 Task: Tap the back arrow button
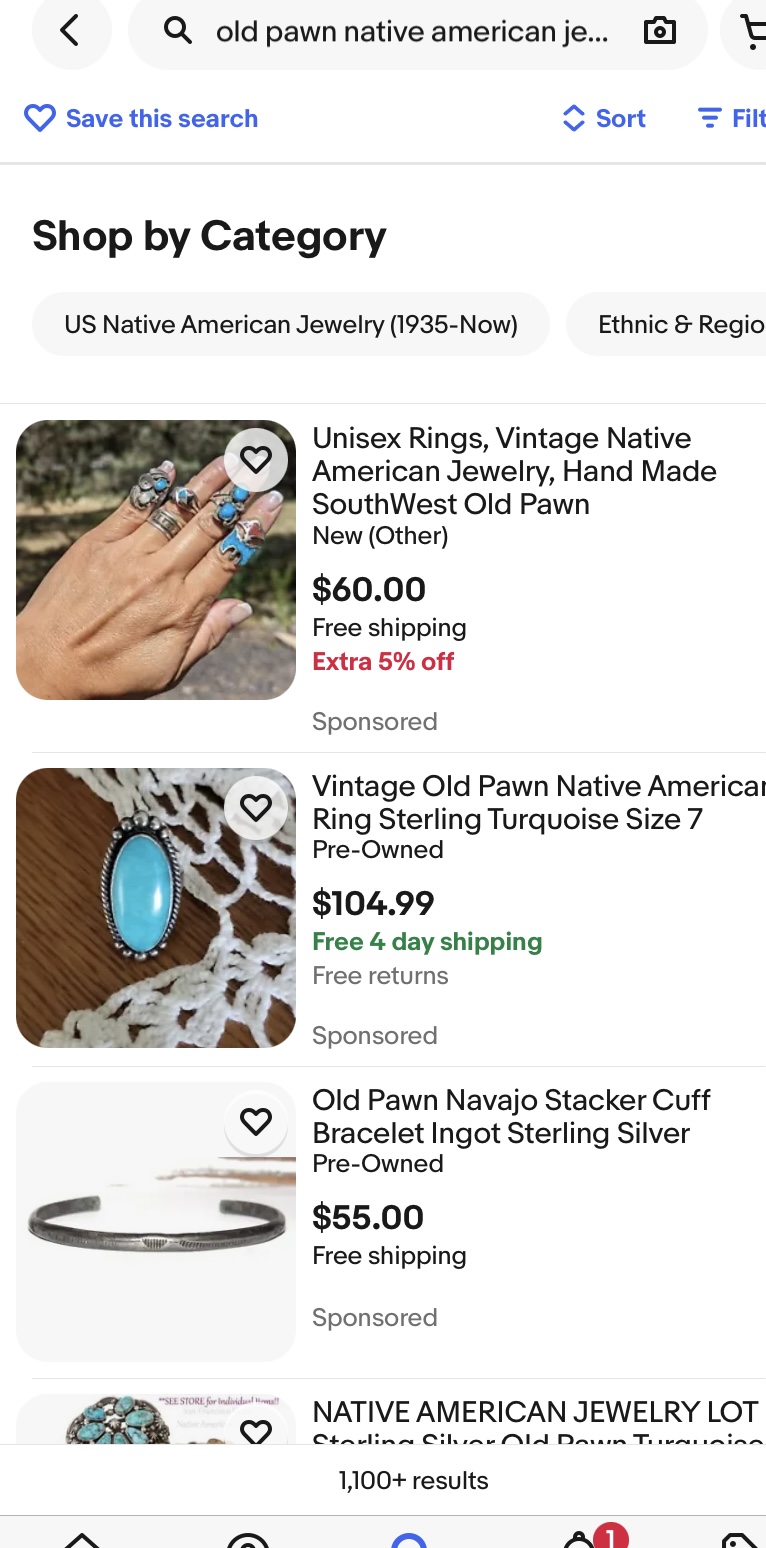click(x=69, y=32)
